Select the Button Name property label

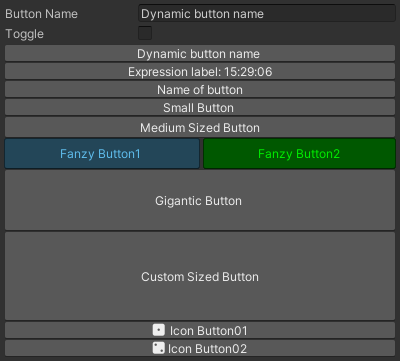click(42, 14)
